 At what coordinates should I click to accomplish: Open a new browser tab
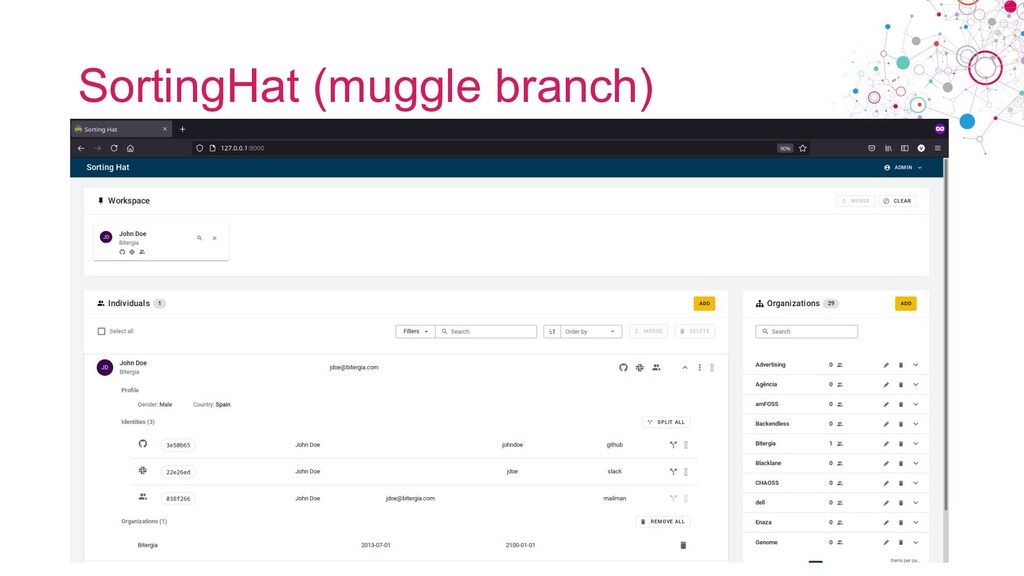(x=182, y=129)
